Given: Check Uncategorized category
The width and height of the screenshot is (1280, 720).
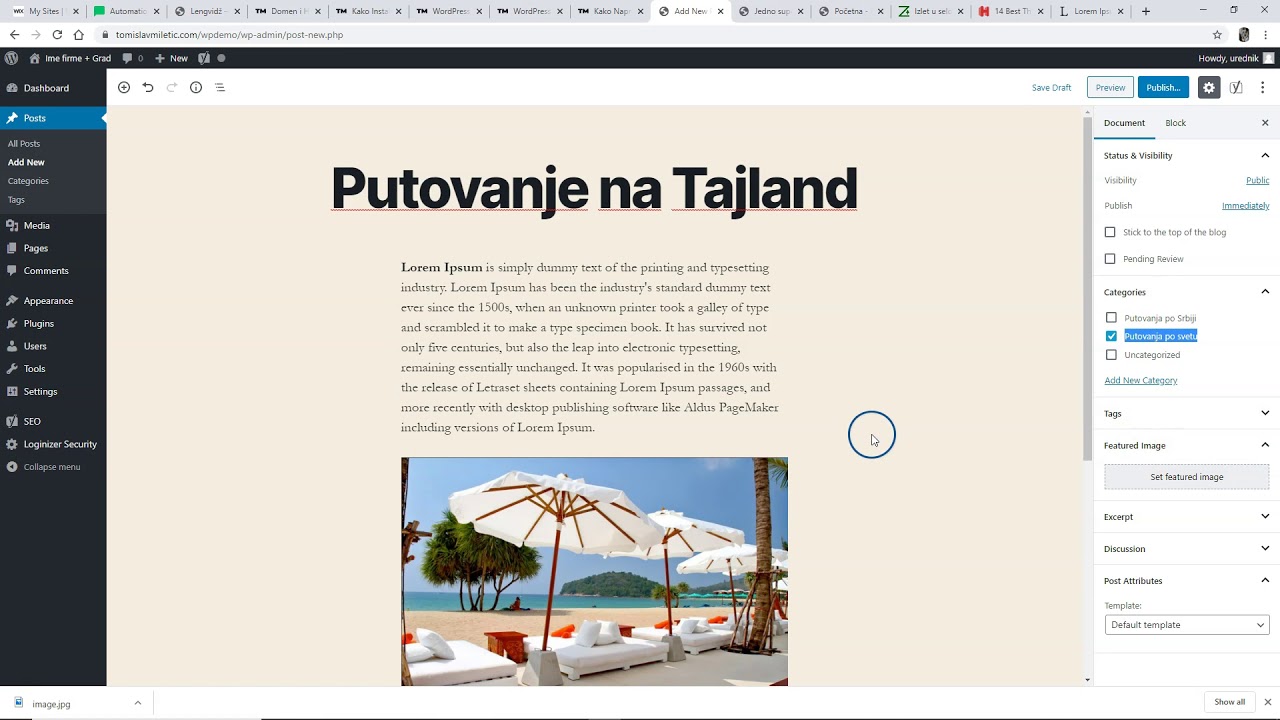Looking at the screenshot, I should (1111, 355).
